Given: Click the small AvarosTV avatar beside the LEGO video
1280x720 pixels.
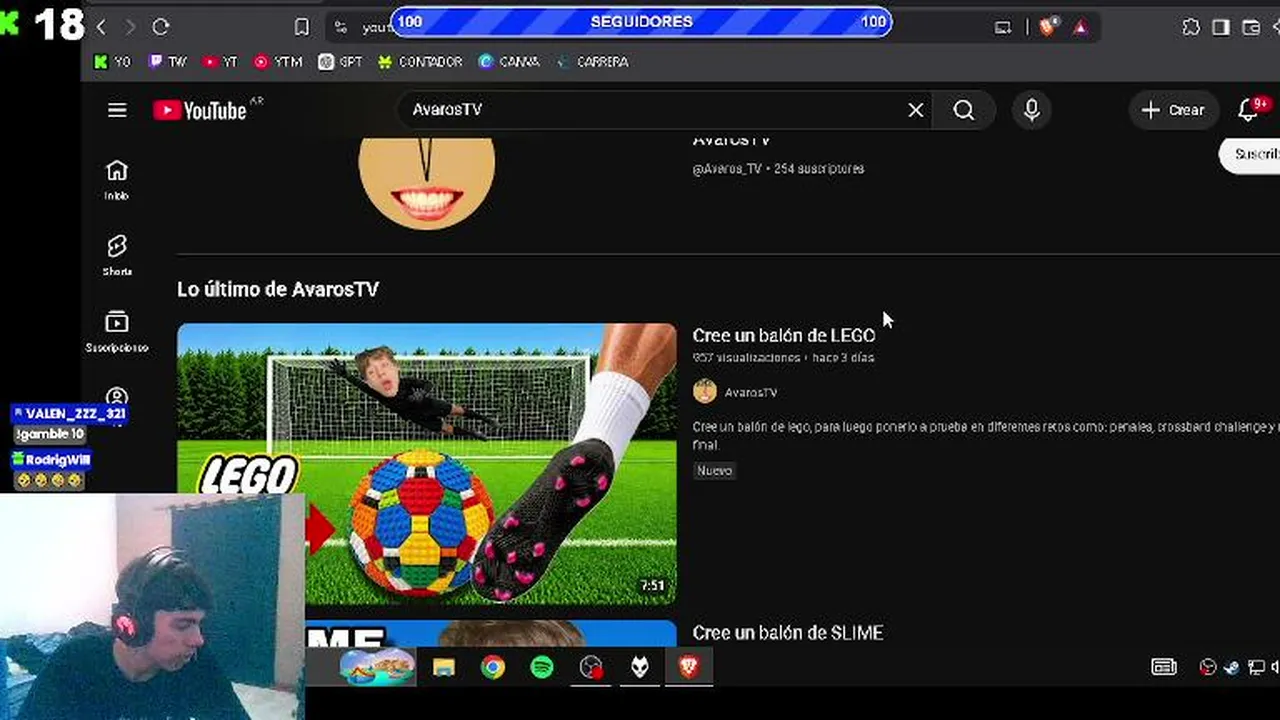Looking at the screenshot, I should [x=705, y=391].
